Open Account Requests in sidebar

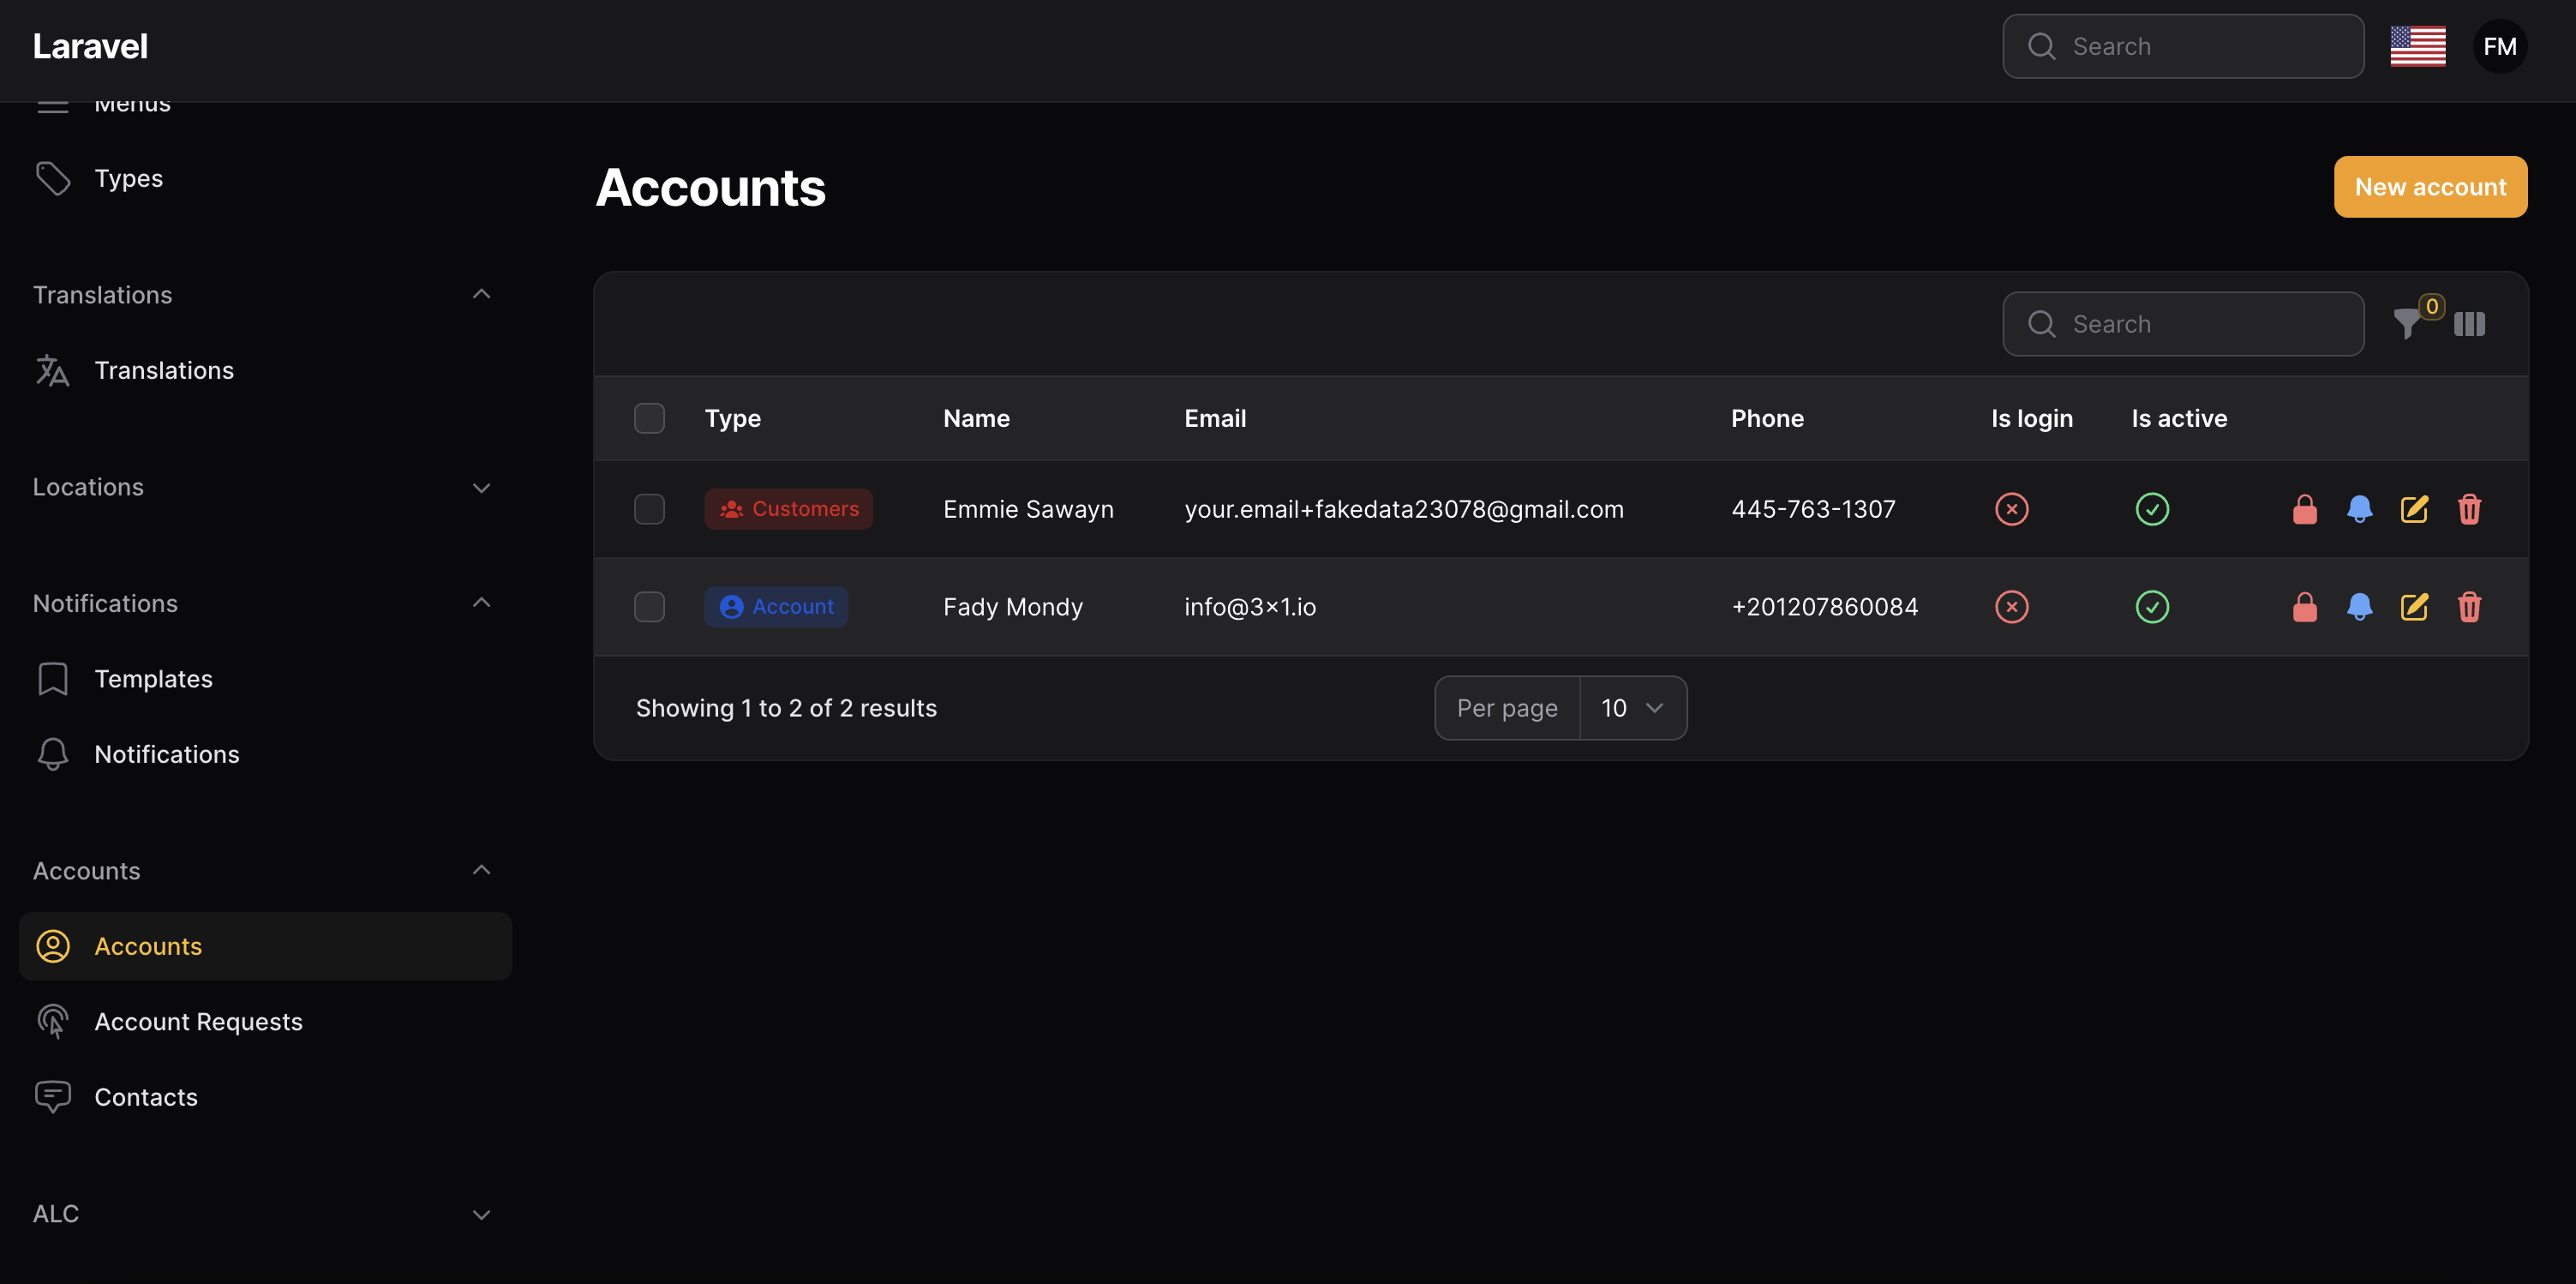pyautogui.click(x=198, y=1021)
